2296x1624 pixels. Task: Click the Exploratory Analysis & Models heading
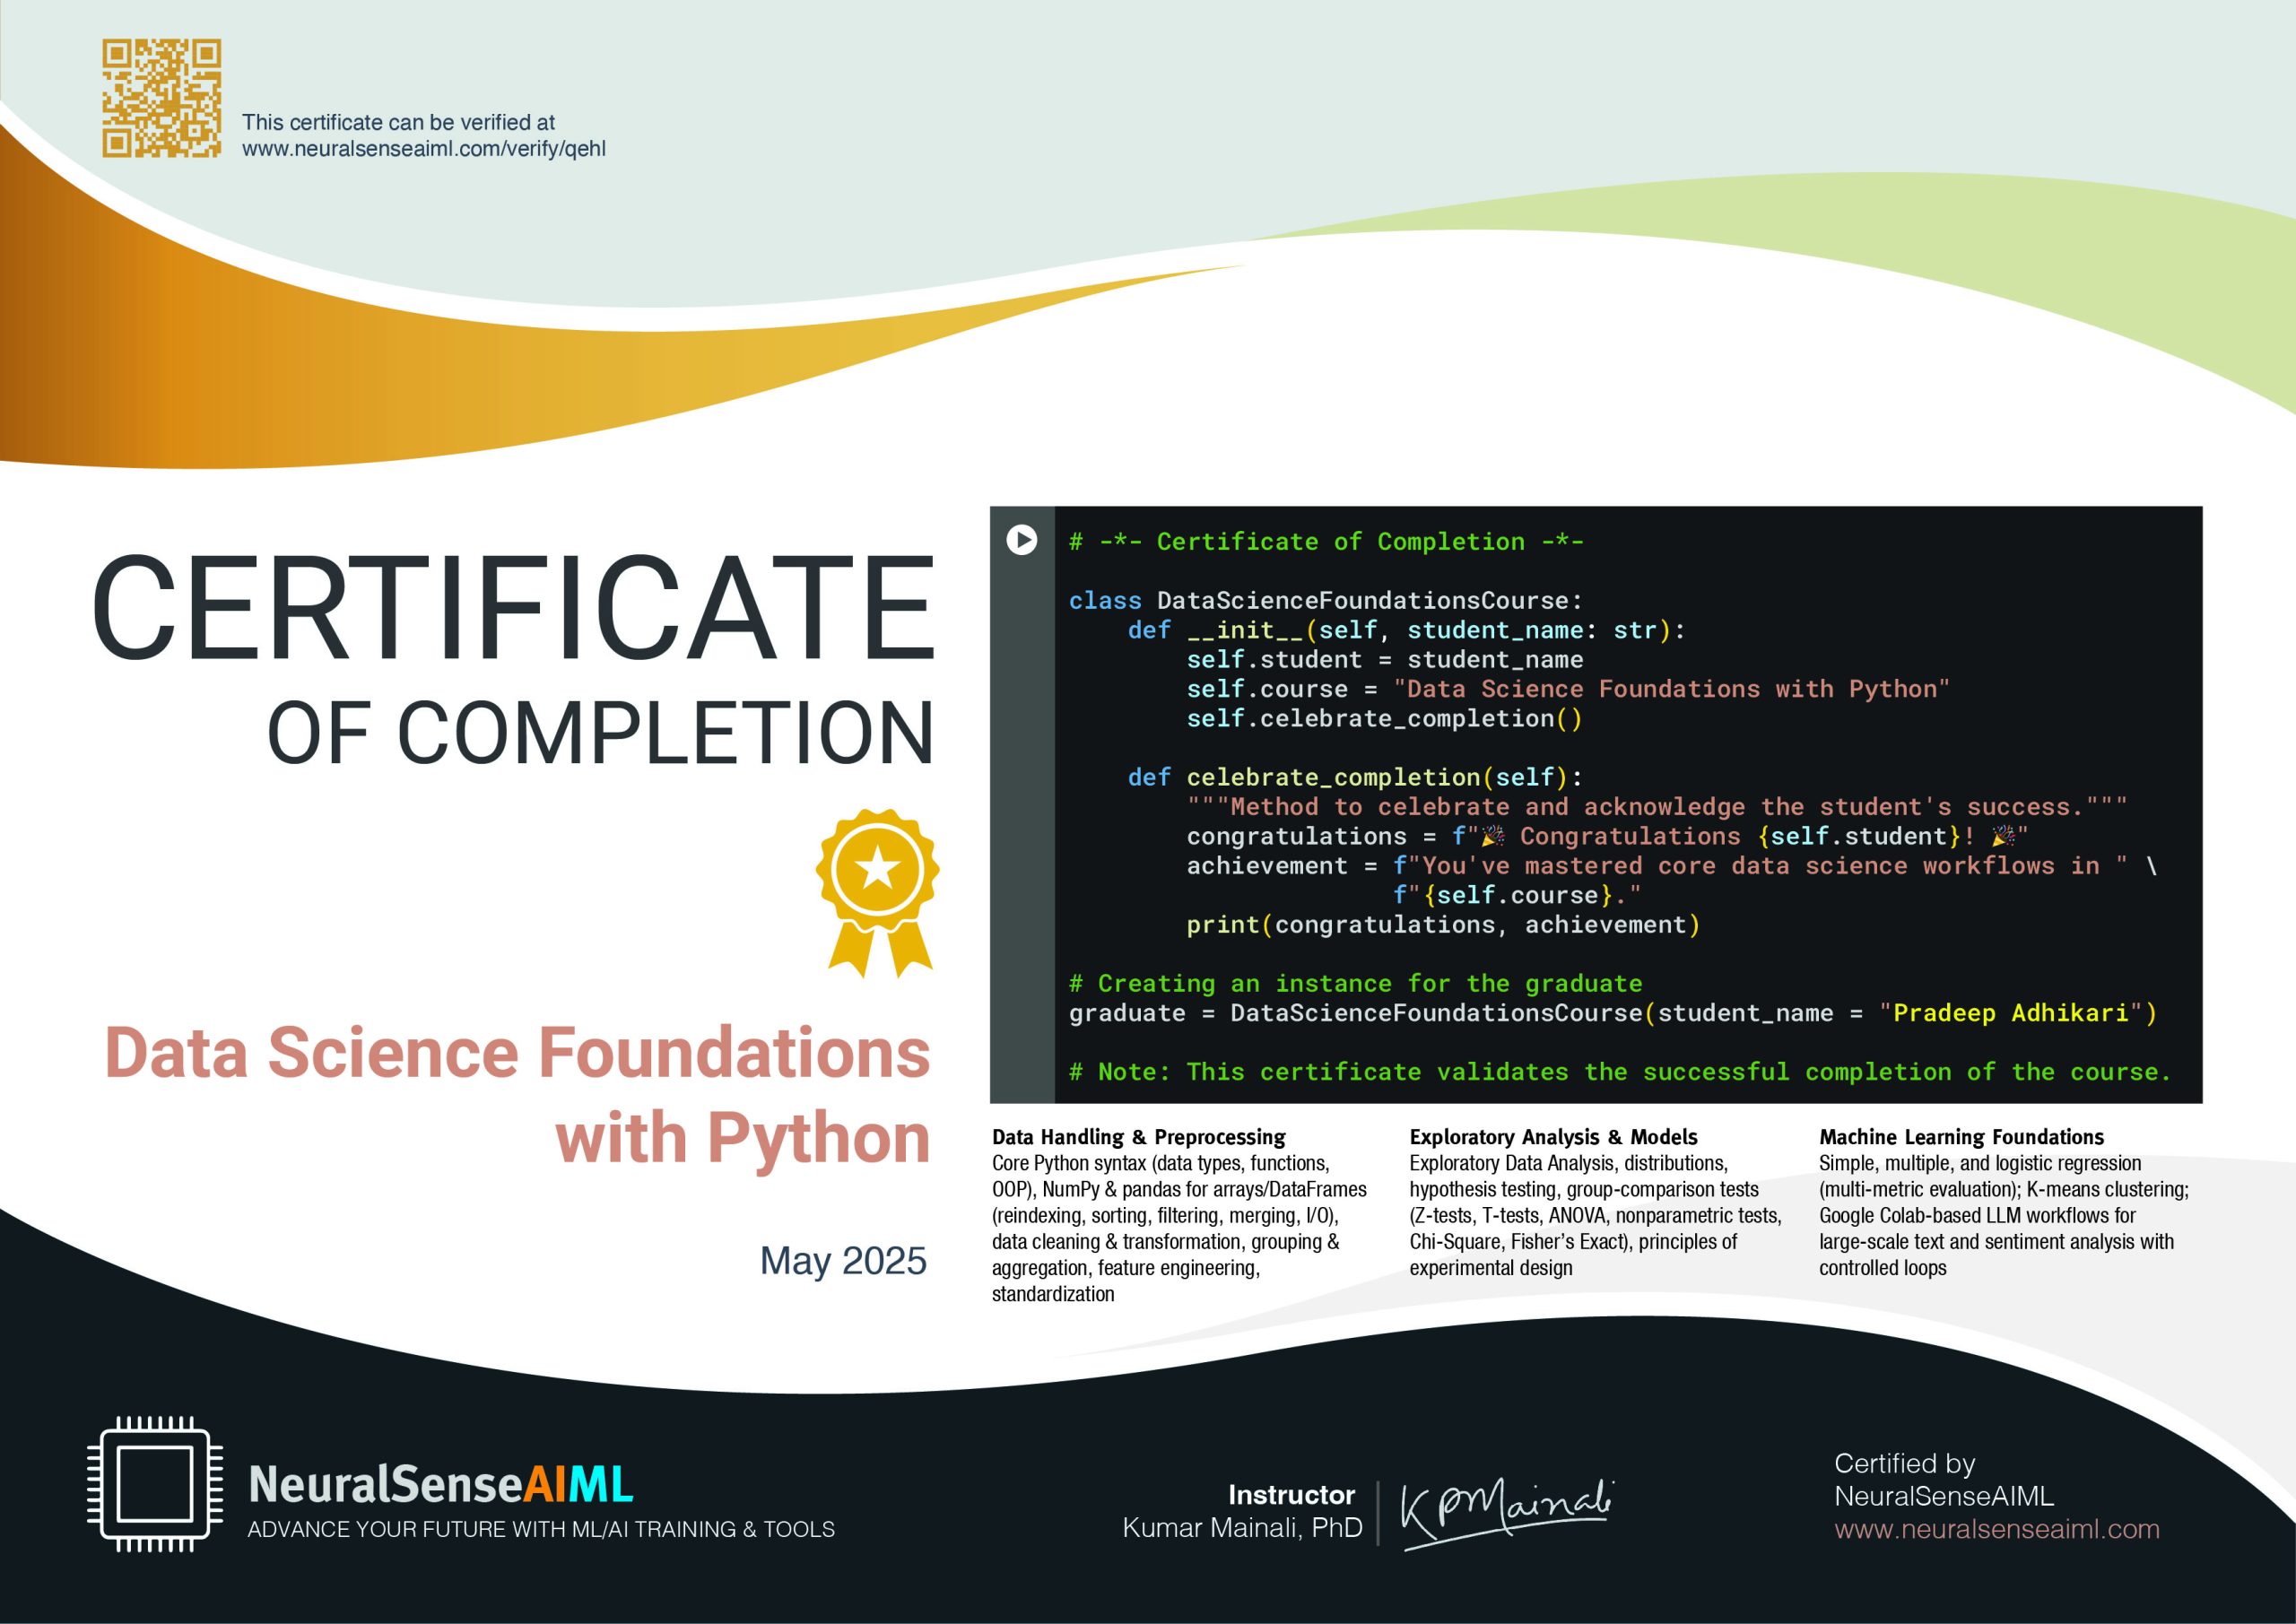click(x=1553, y=1137)
